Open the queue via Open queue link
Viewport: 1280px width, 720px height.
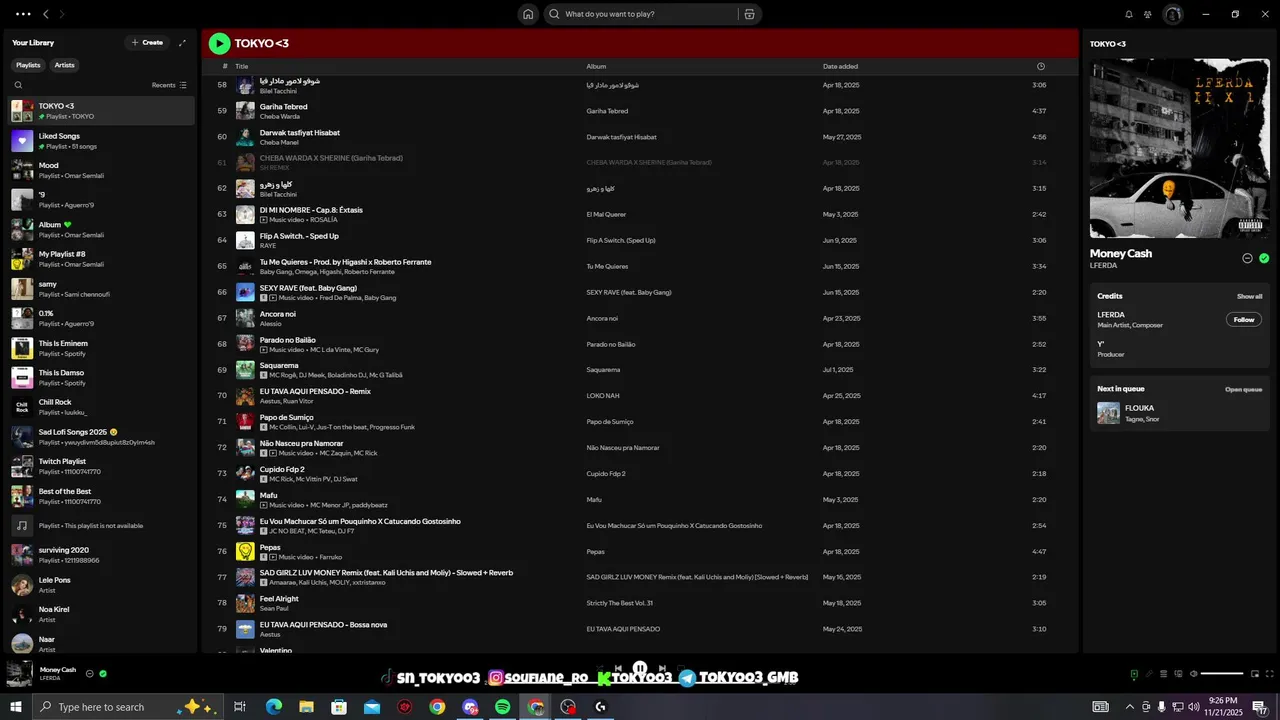click(x=1243, y=389)
